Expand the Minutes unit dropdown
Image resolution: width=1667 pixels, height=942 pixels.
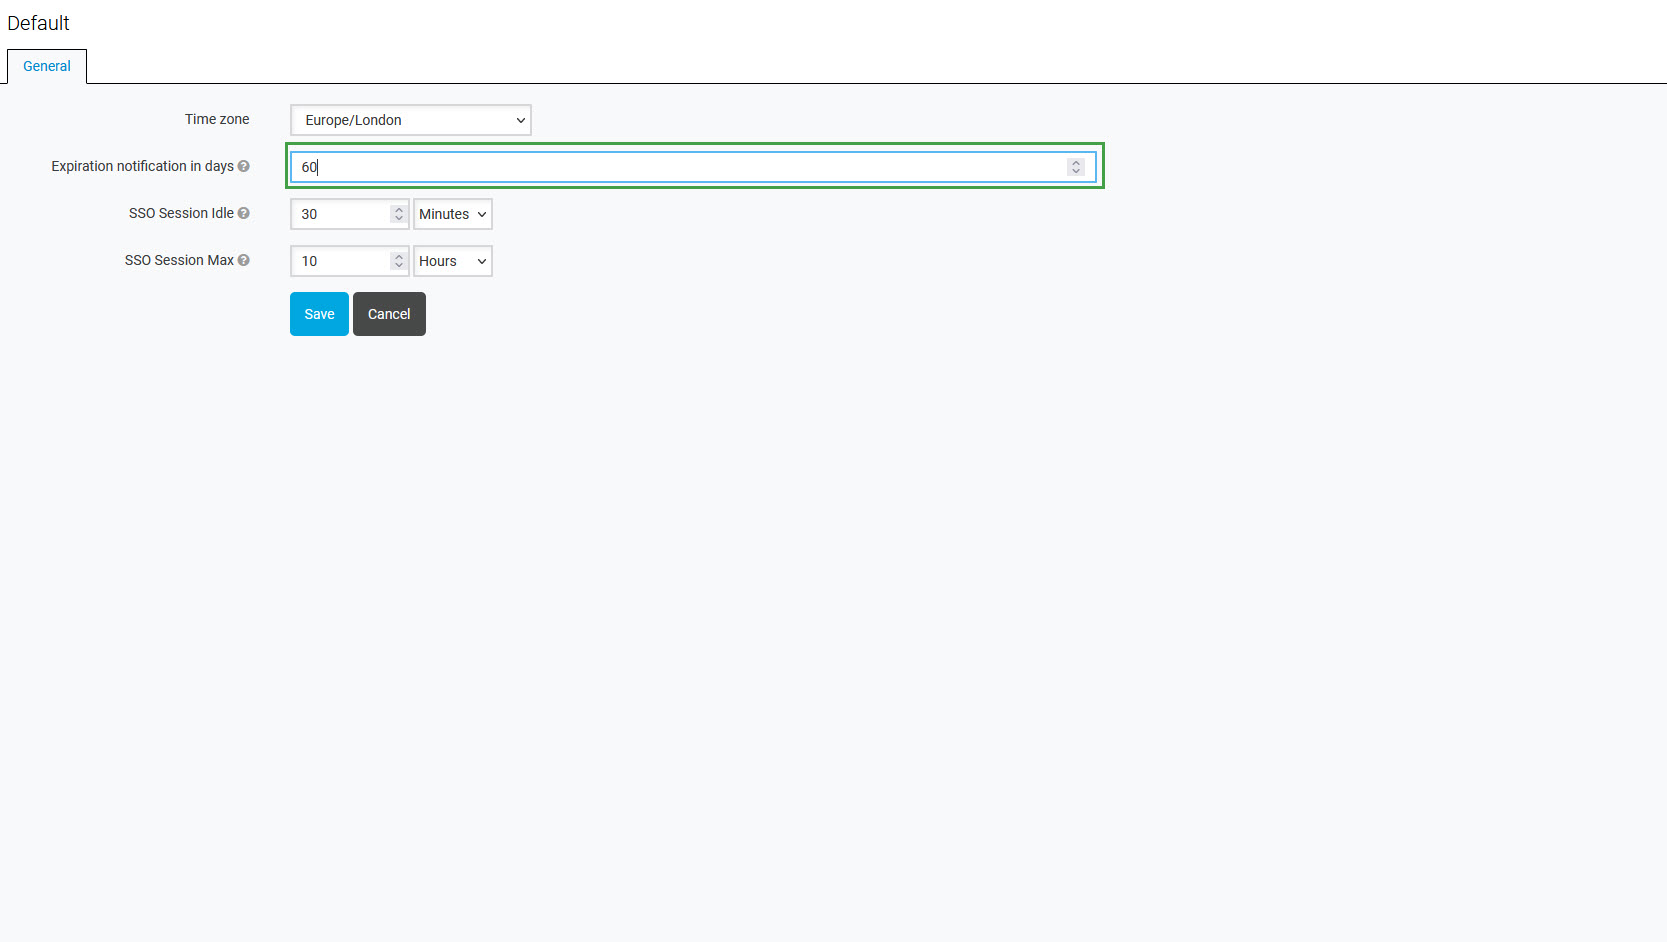452,214
